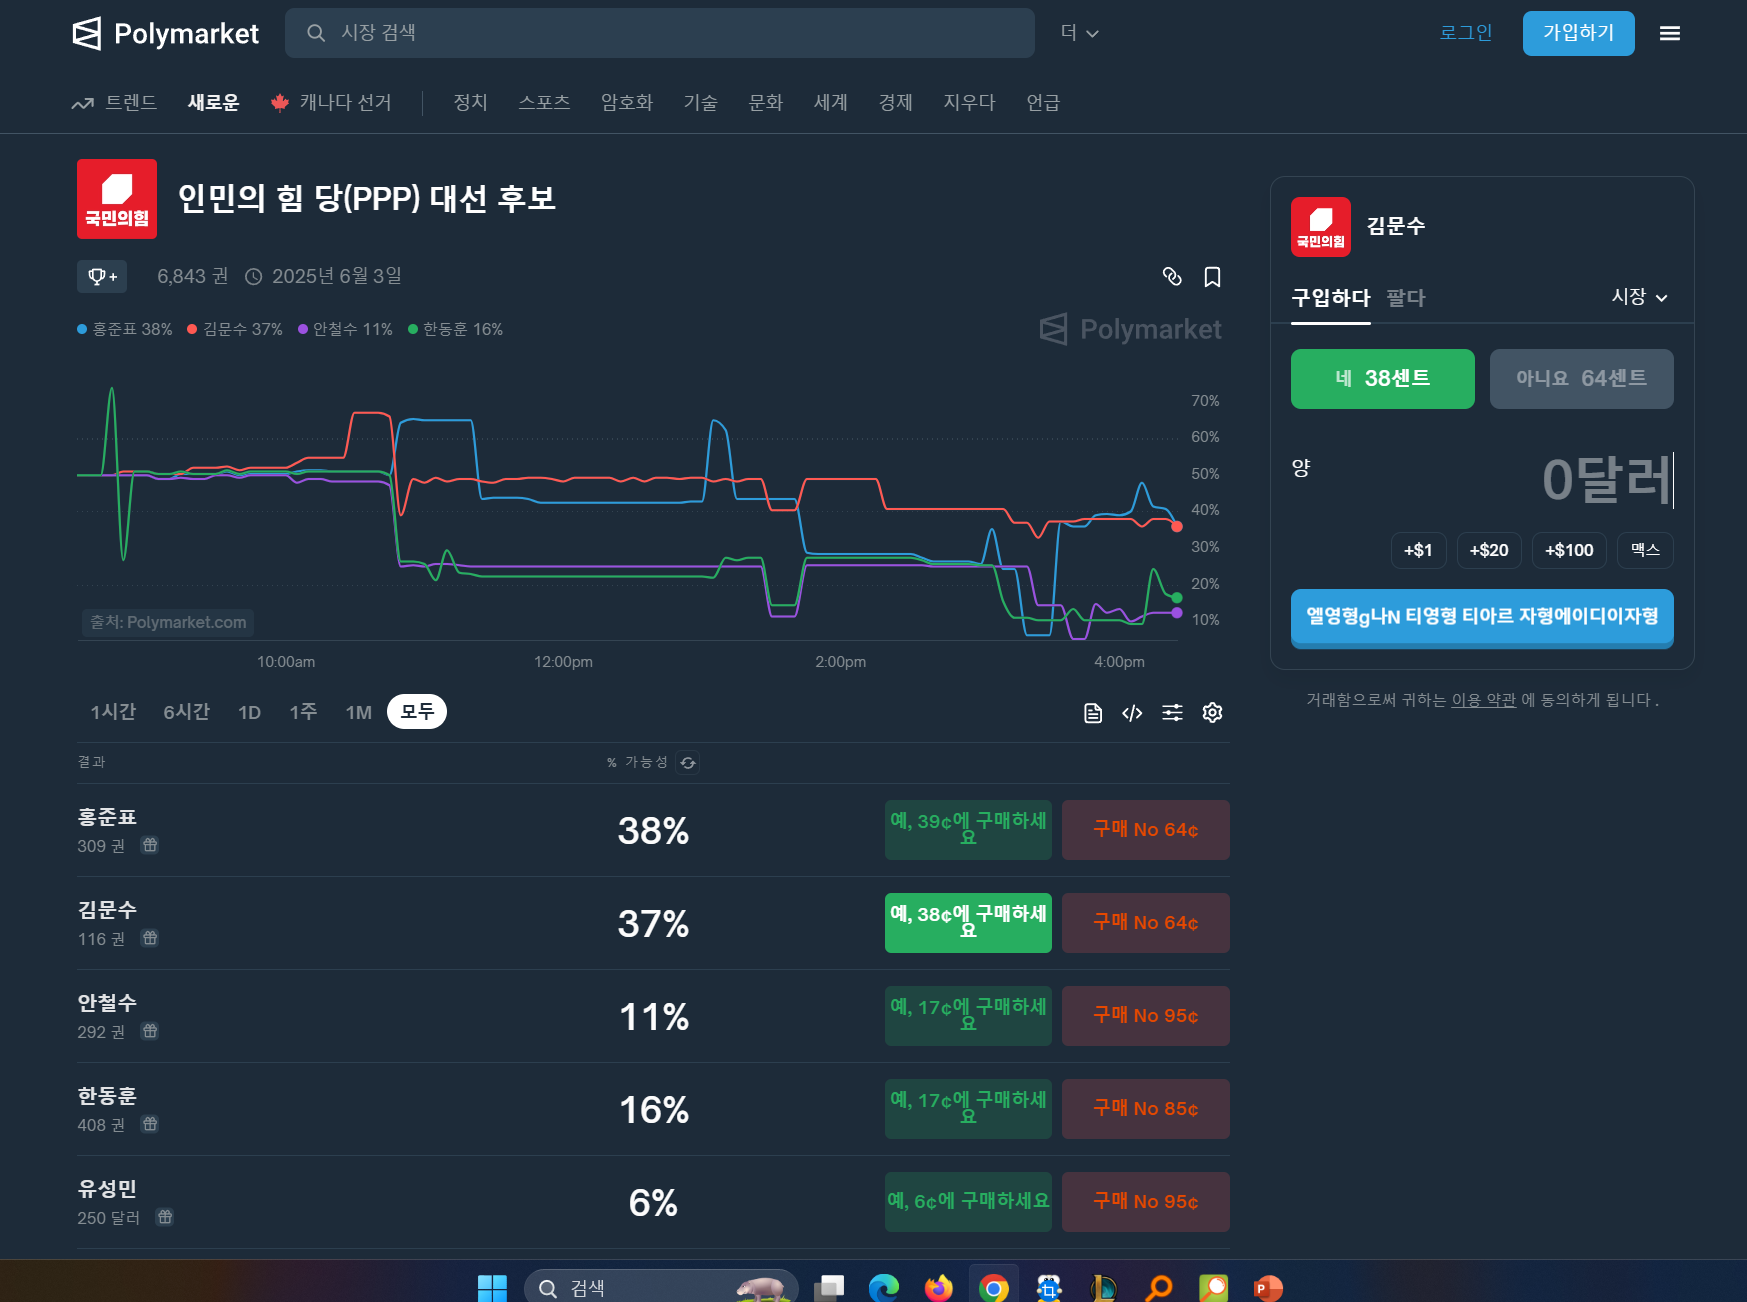Open Chrome from taskbar

(993, 1288)
